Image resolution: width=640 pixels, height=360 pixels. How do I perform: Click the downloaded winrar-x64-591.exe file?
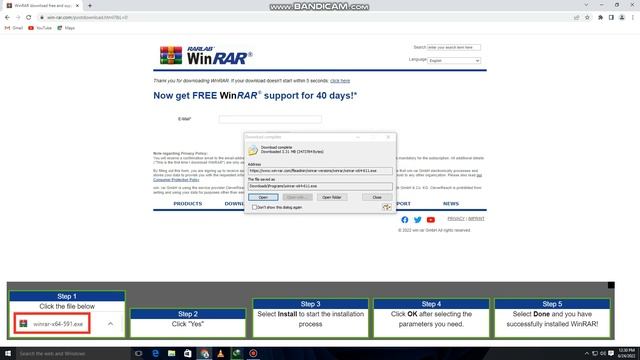tap(52, 324)
